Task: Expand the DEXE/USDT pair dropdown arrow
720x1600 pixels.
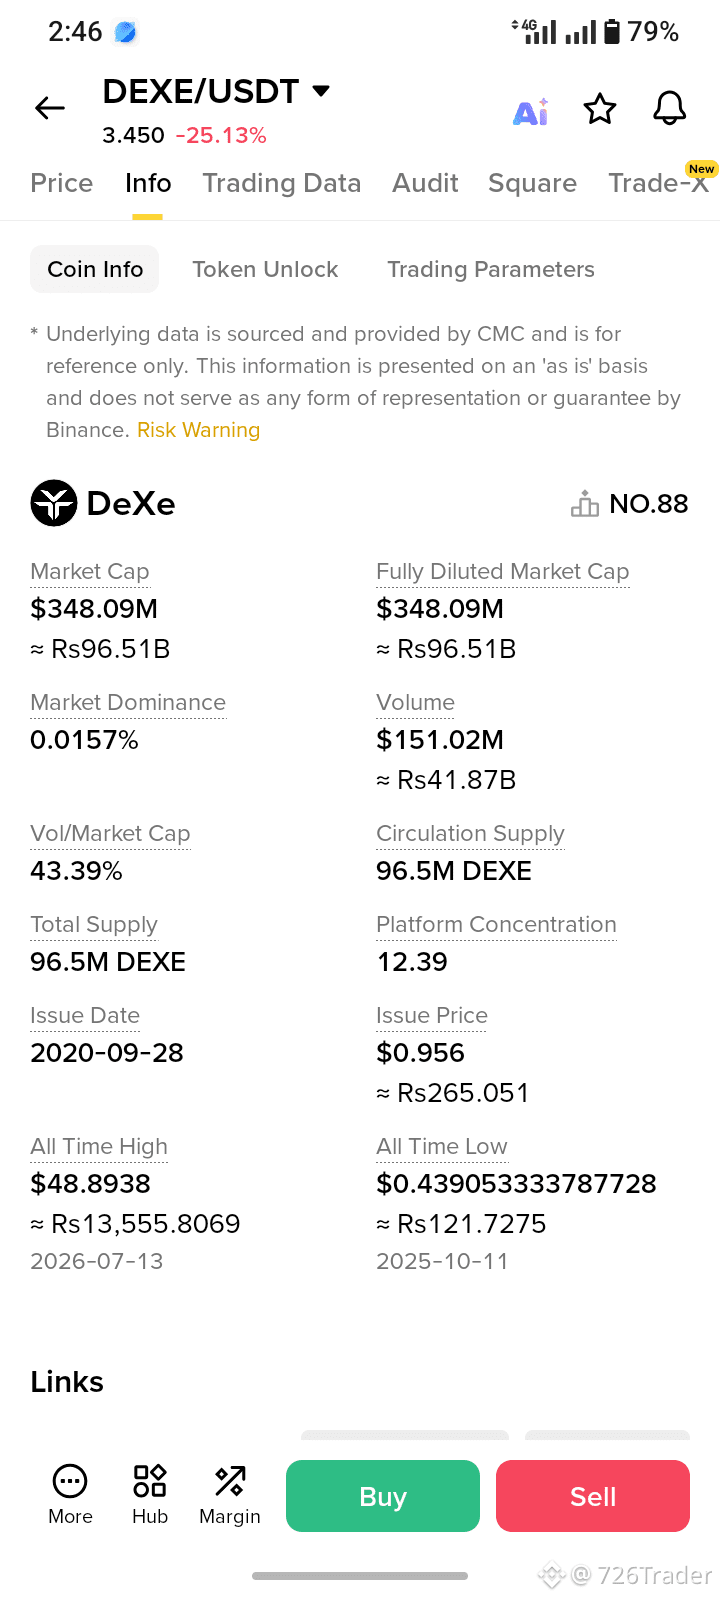Action: point(321,91)
